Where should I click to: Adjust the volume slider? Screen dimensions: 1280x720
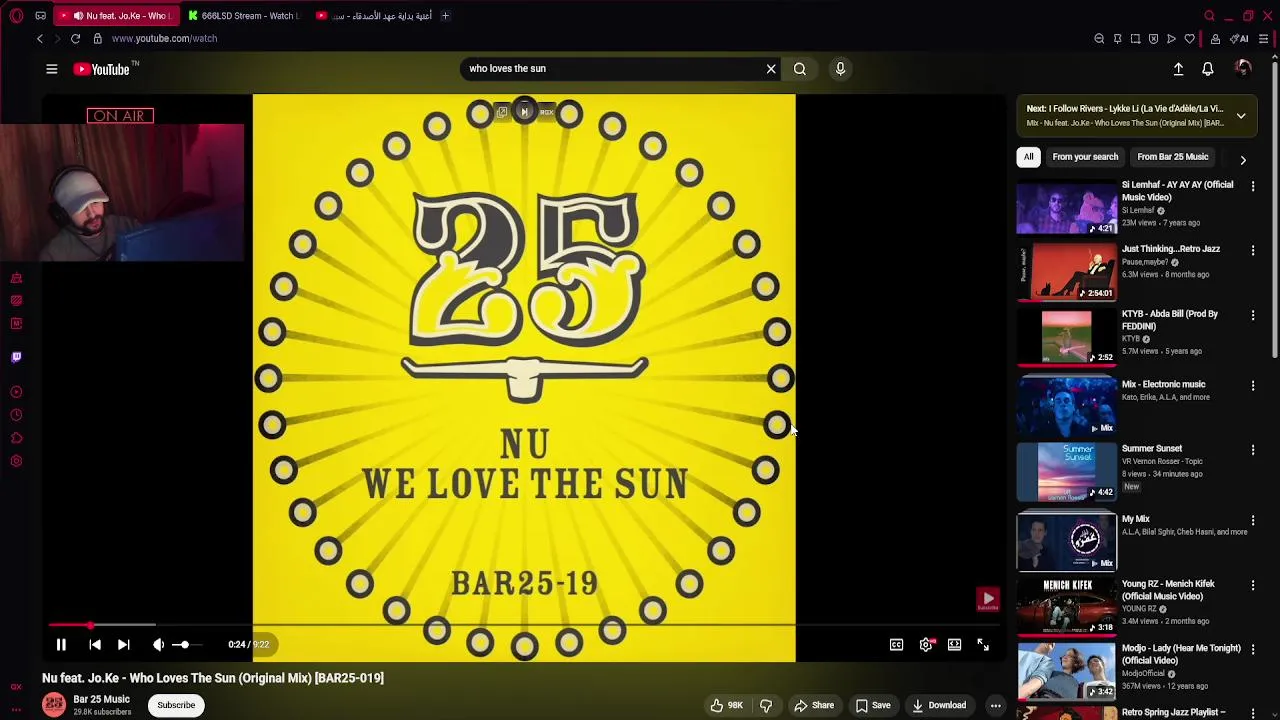tap(186, 645)
